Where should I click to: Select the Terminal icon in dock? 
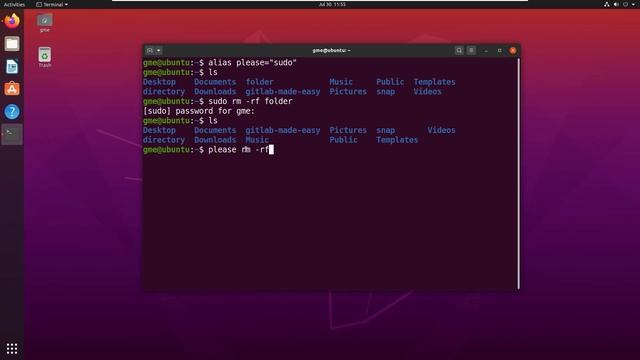12,134
